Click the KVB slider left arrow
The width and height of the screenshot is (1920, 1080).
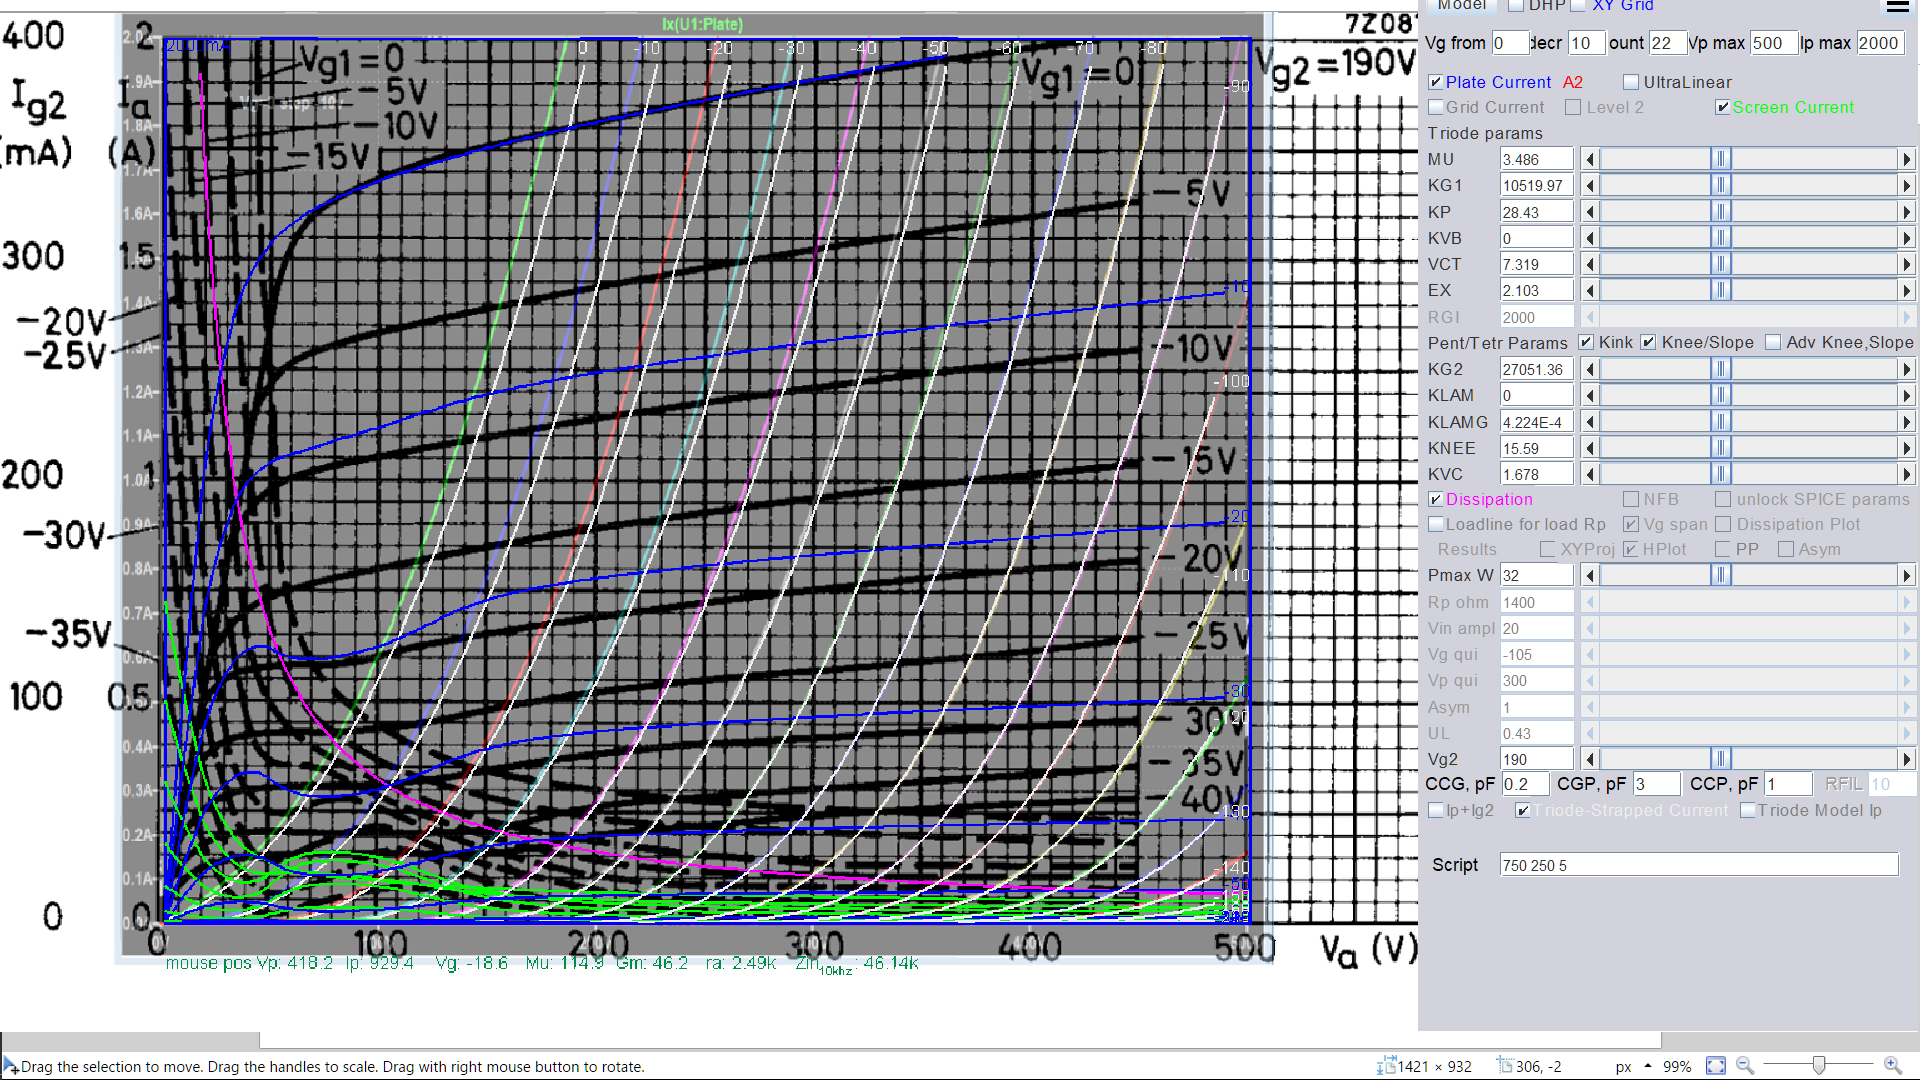pyautogui.click(x=1590, y=238)
